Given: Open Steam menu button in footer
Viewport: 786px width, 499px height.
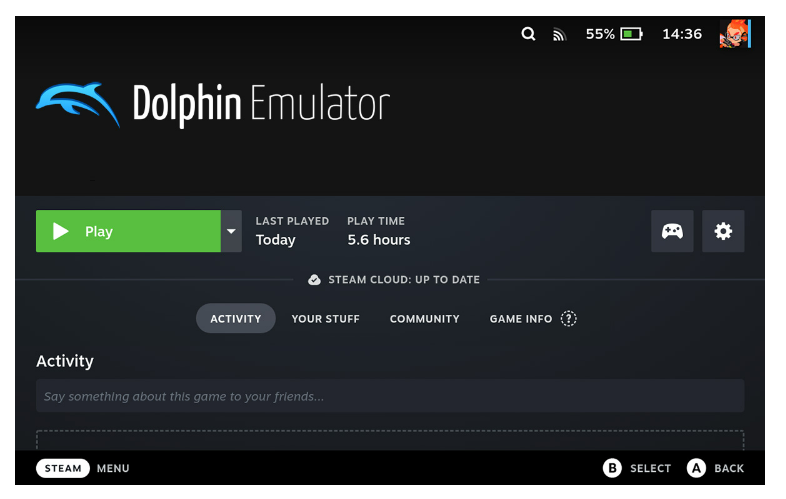Looking at the screenshot, I should point(63,468).
